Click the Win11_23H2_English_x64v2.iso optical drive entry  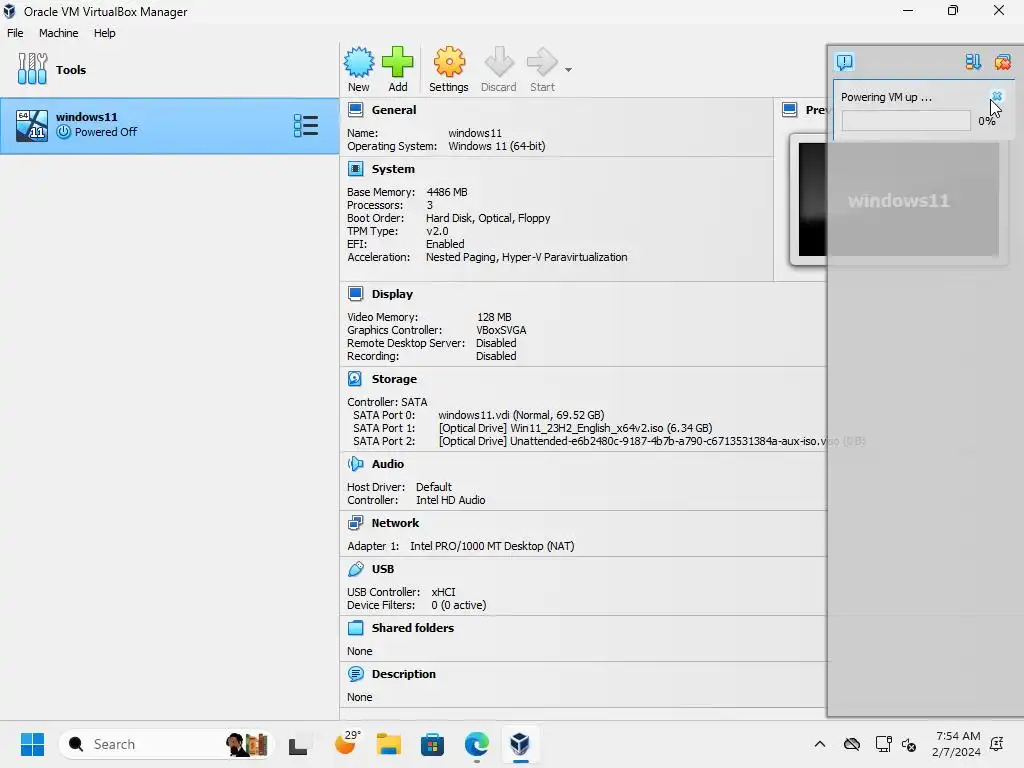(x=575, y=428)
